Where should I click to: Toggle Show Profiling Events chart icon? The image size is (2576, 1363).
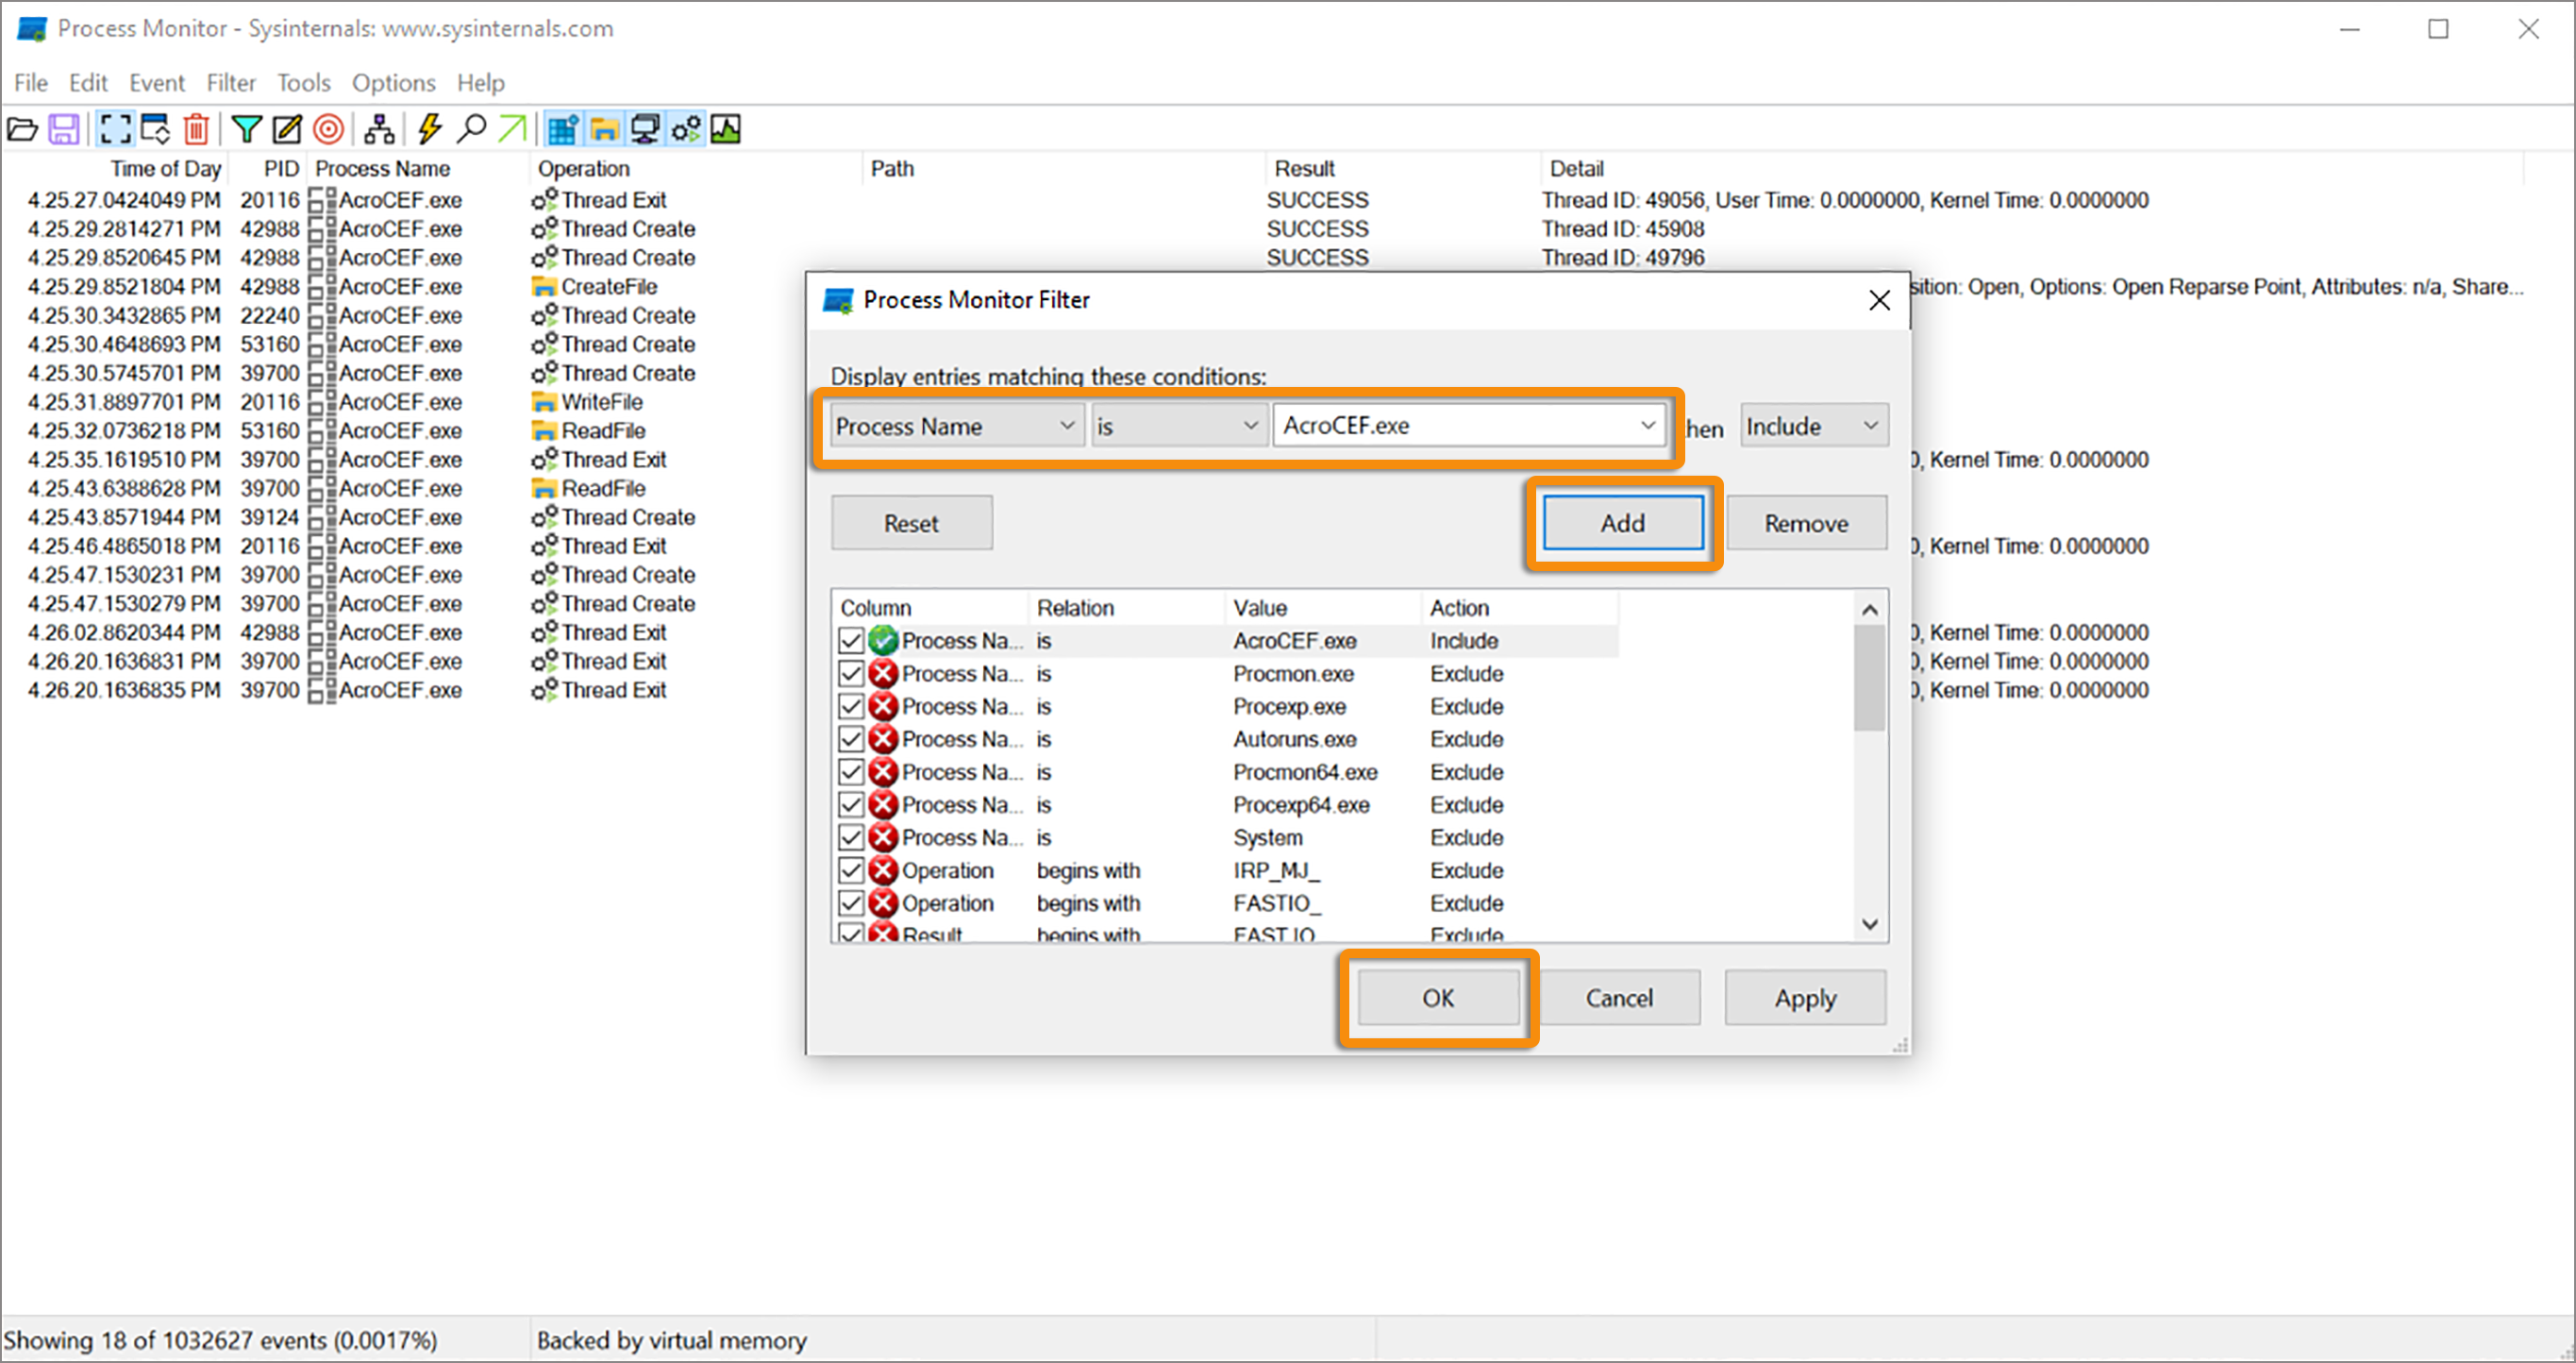tap(727, 128)
